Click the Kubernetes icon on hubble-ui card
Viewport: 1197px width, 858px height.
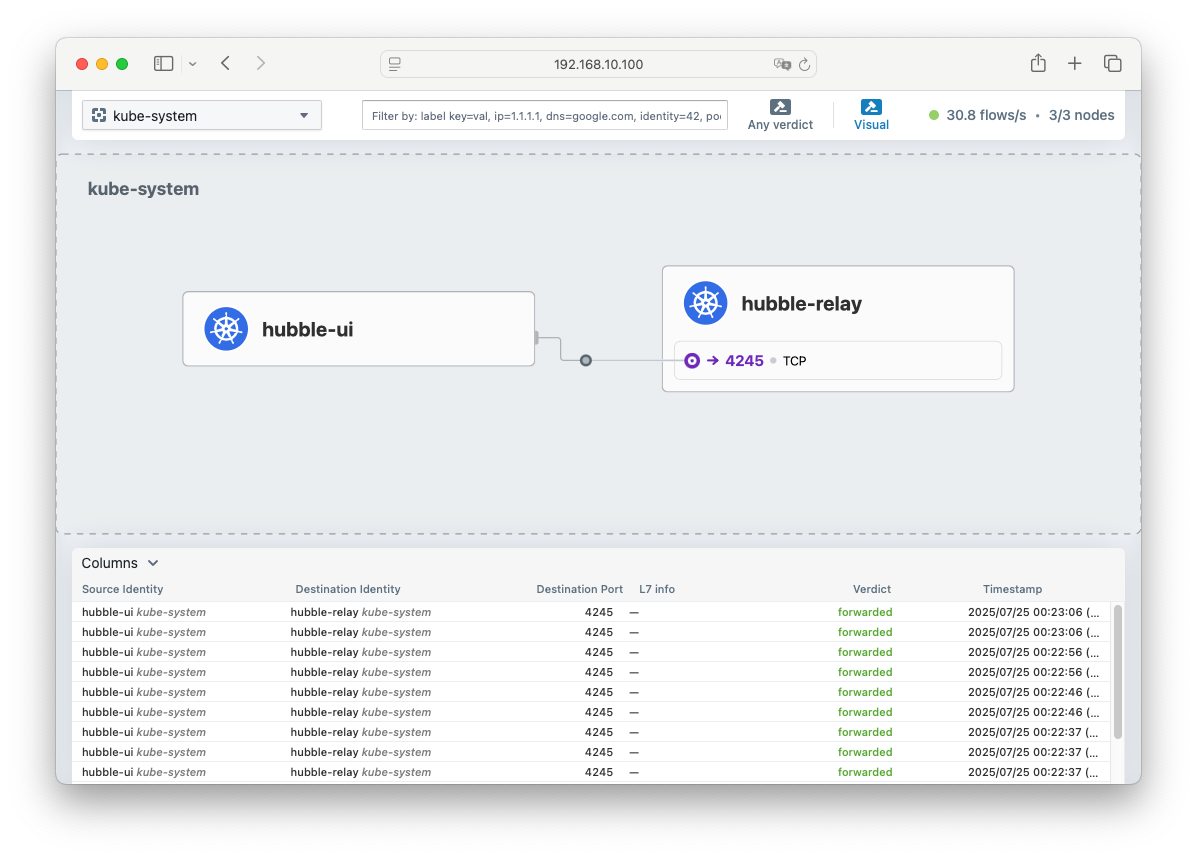click(226, 329)
